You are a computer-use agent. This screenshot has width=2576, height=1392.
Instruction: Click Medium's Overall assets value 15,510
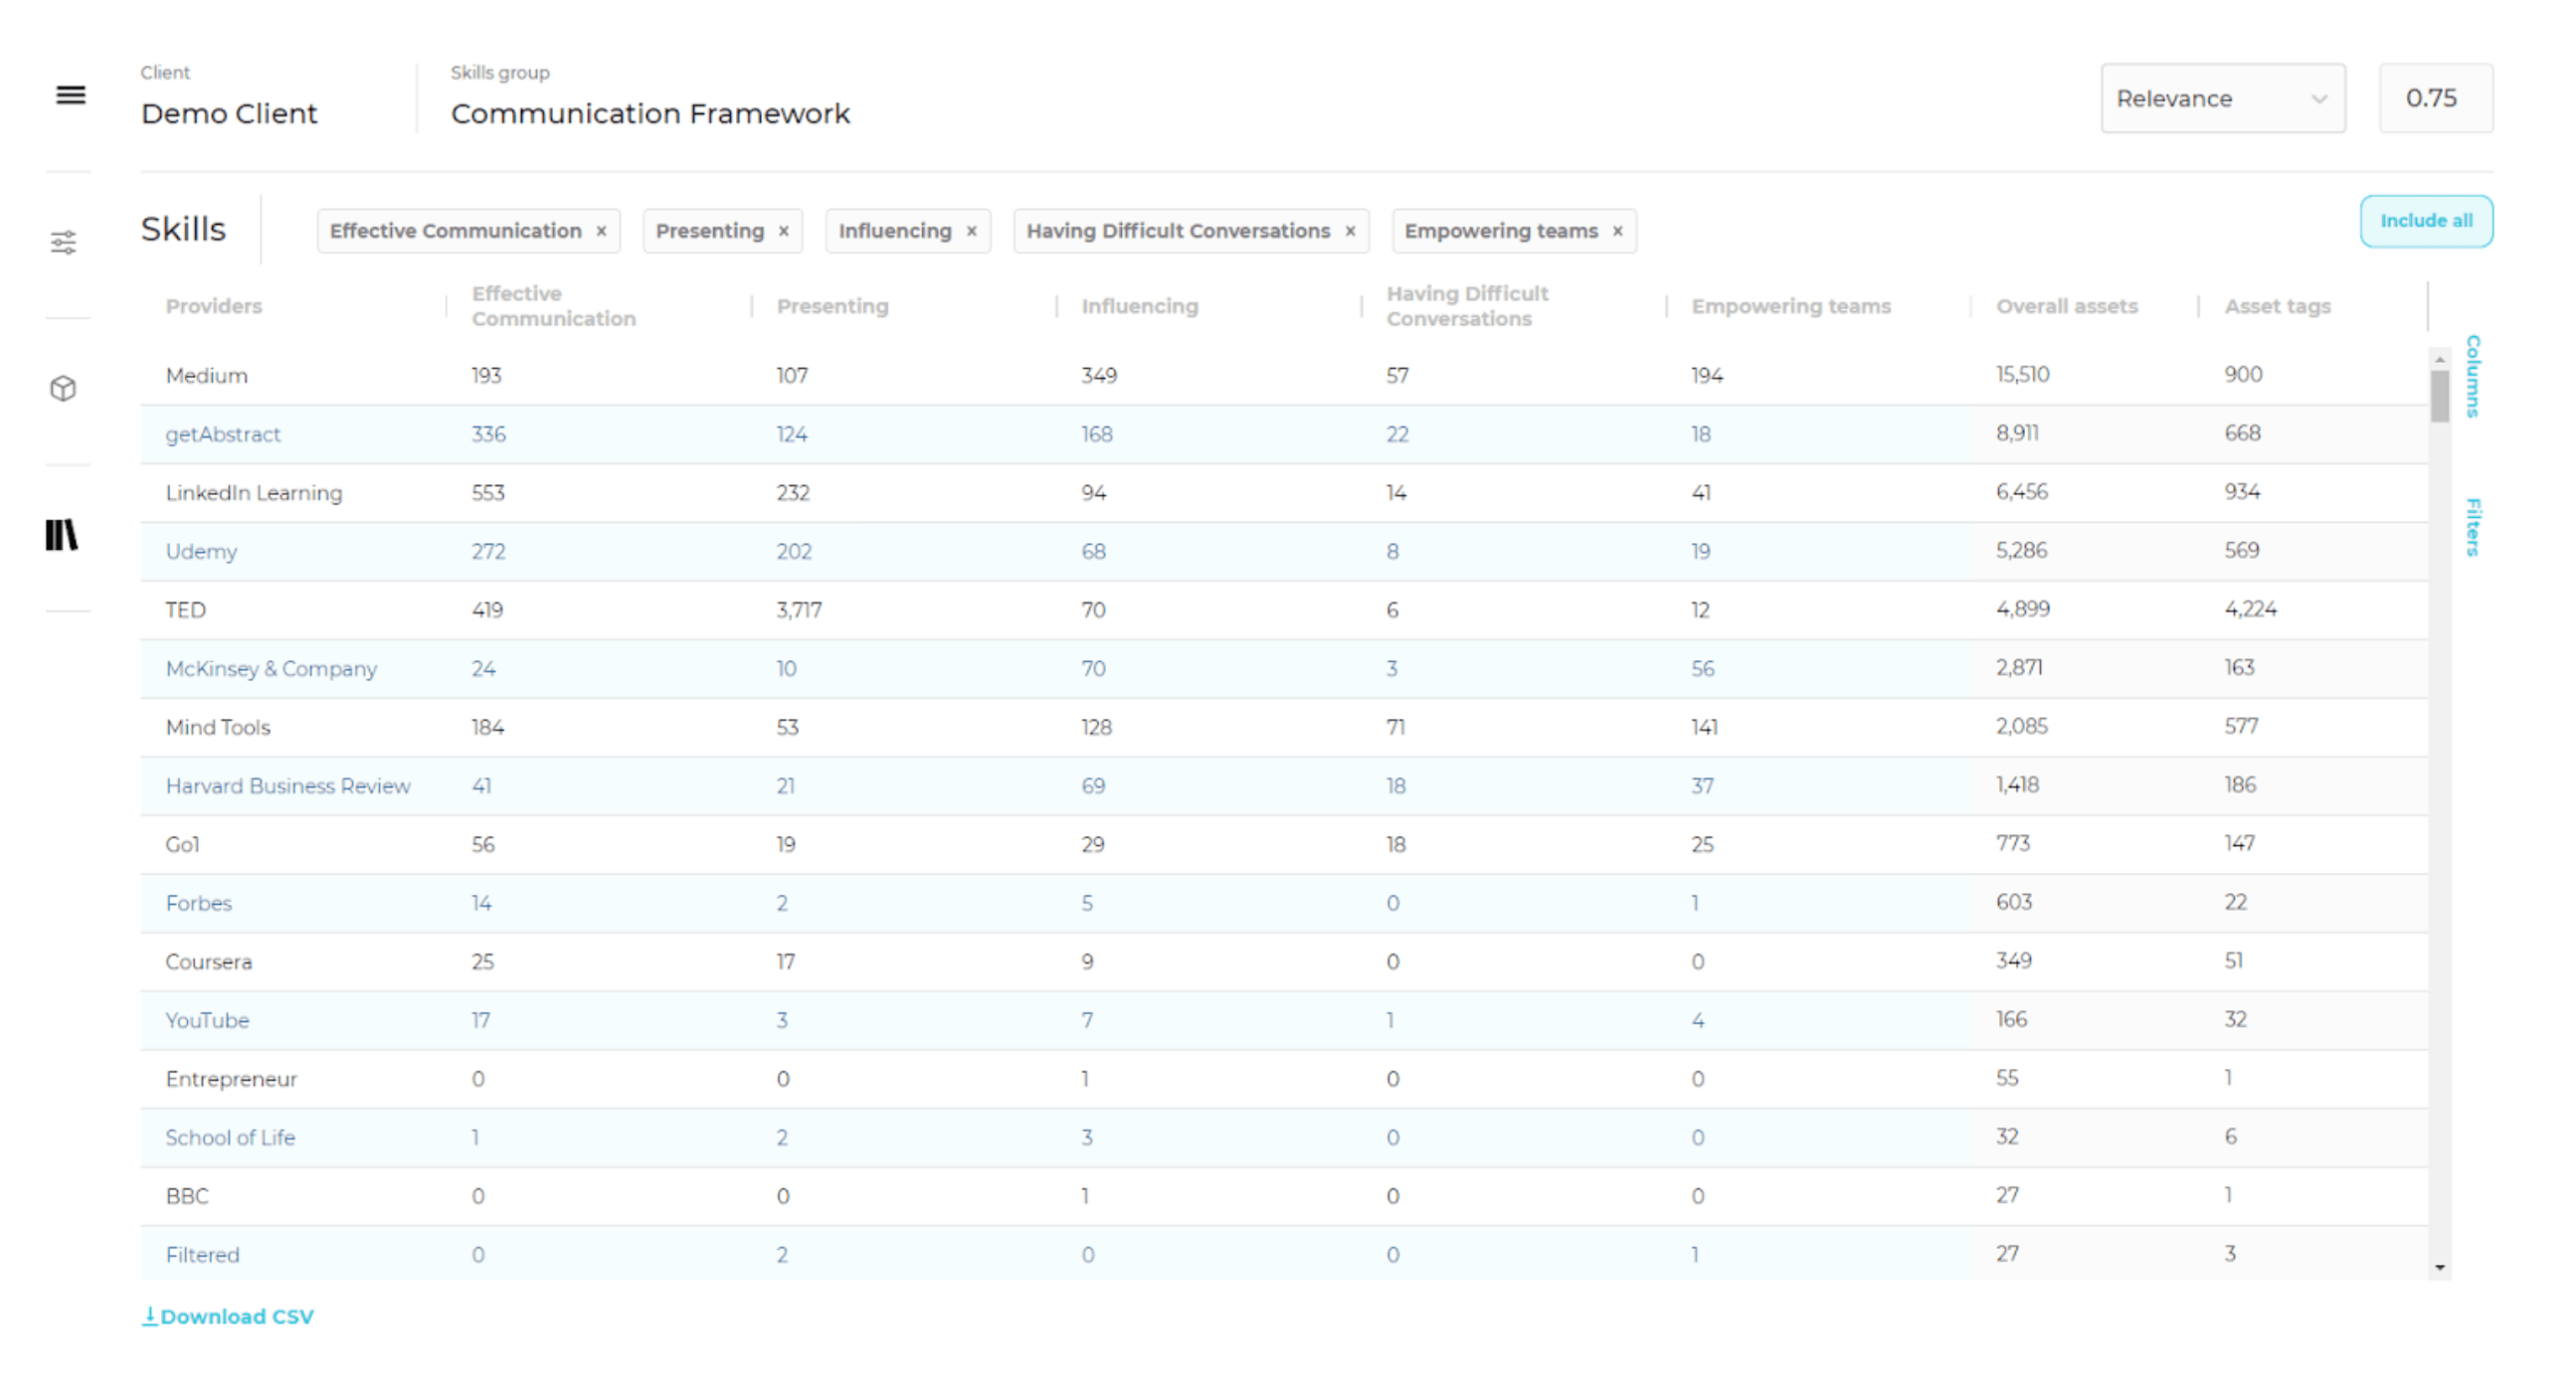(x=2023, y=374)
